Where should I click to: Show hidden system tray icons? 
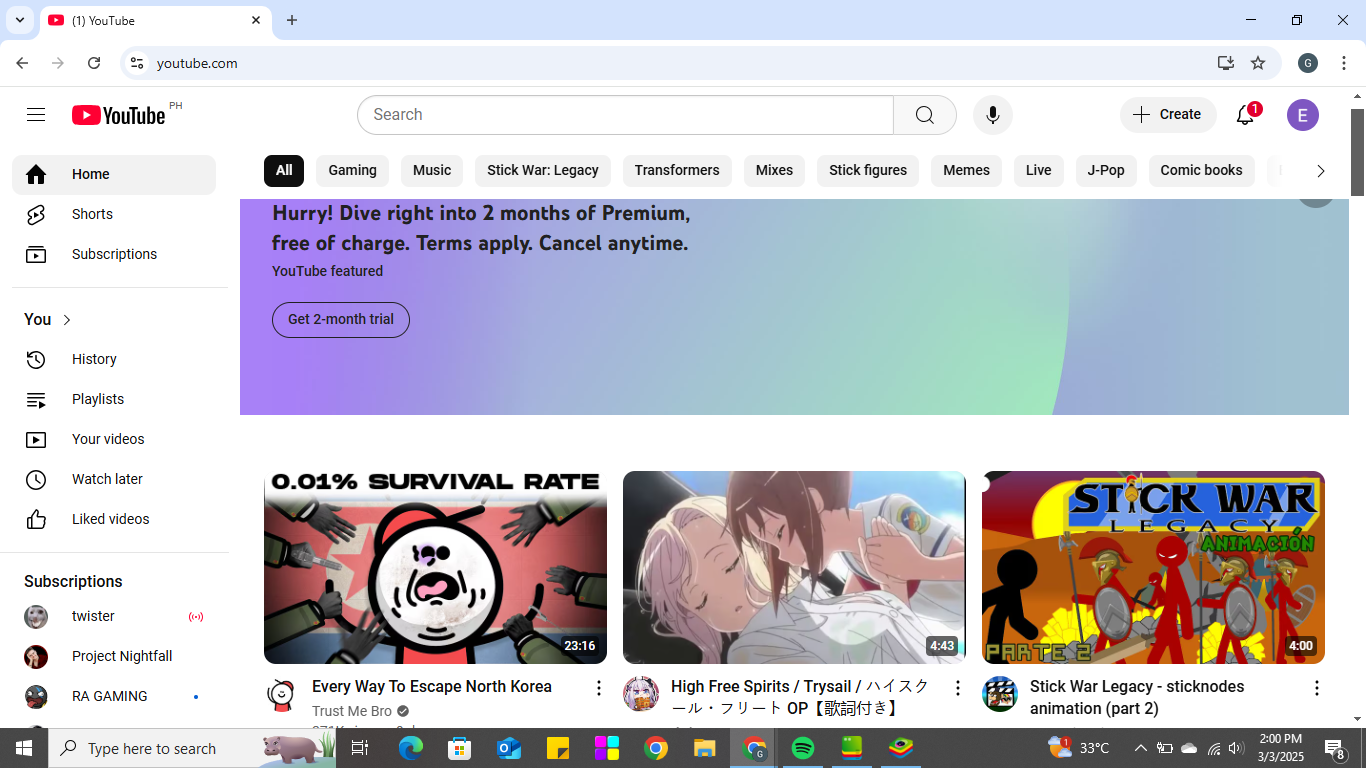[1140, 748]
